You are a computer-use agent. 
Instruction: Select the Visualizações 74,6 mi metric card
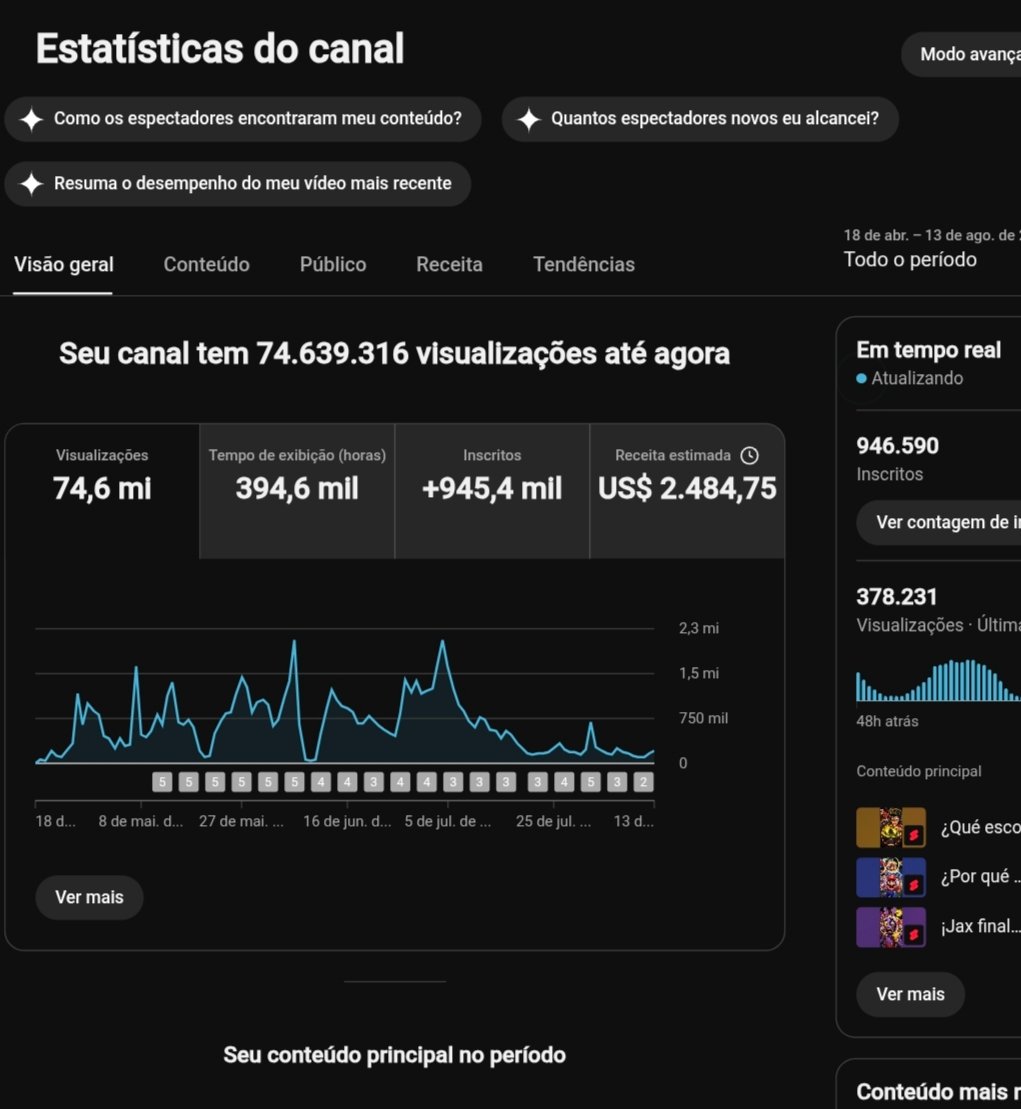pos(103,492)
